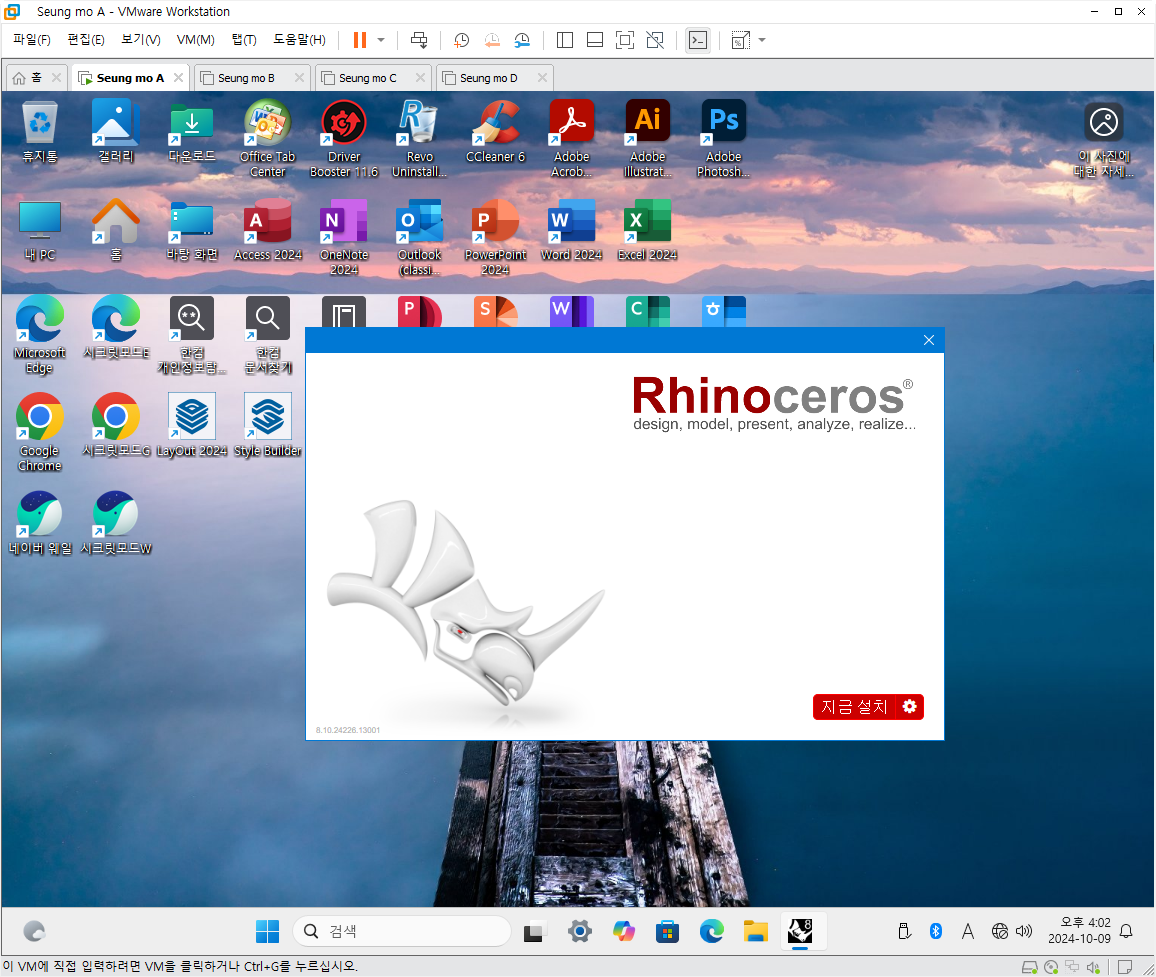Open the VM(M) menu
Viewport: 1156px width, 977px height.
click(x=195, y=40)
